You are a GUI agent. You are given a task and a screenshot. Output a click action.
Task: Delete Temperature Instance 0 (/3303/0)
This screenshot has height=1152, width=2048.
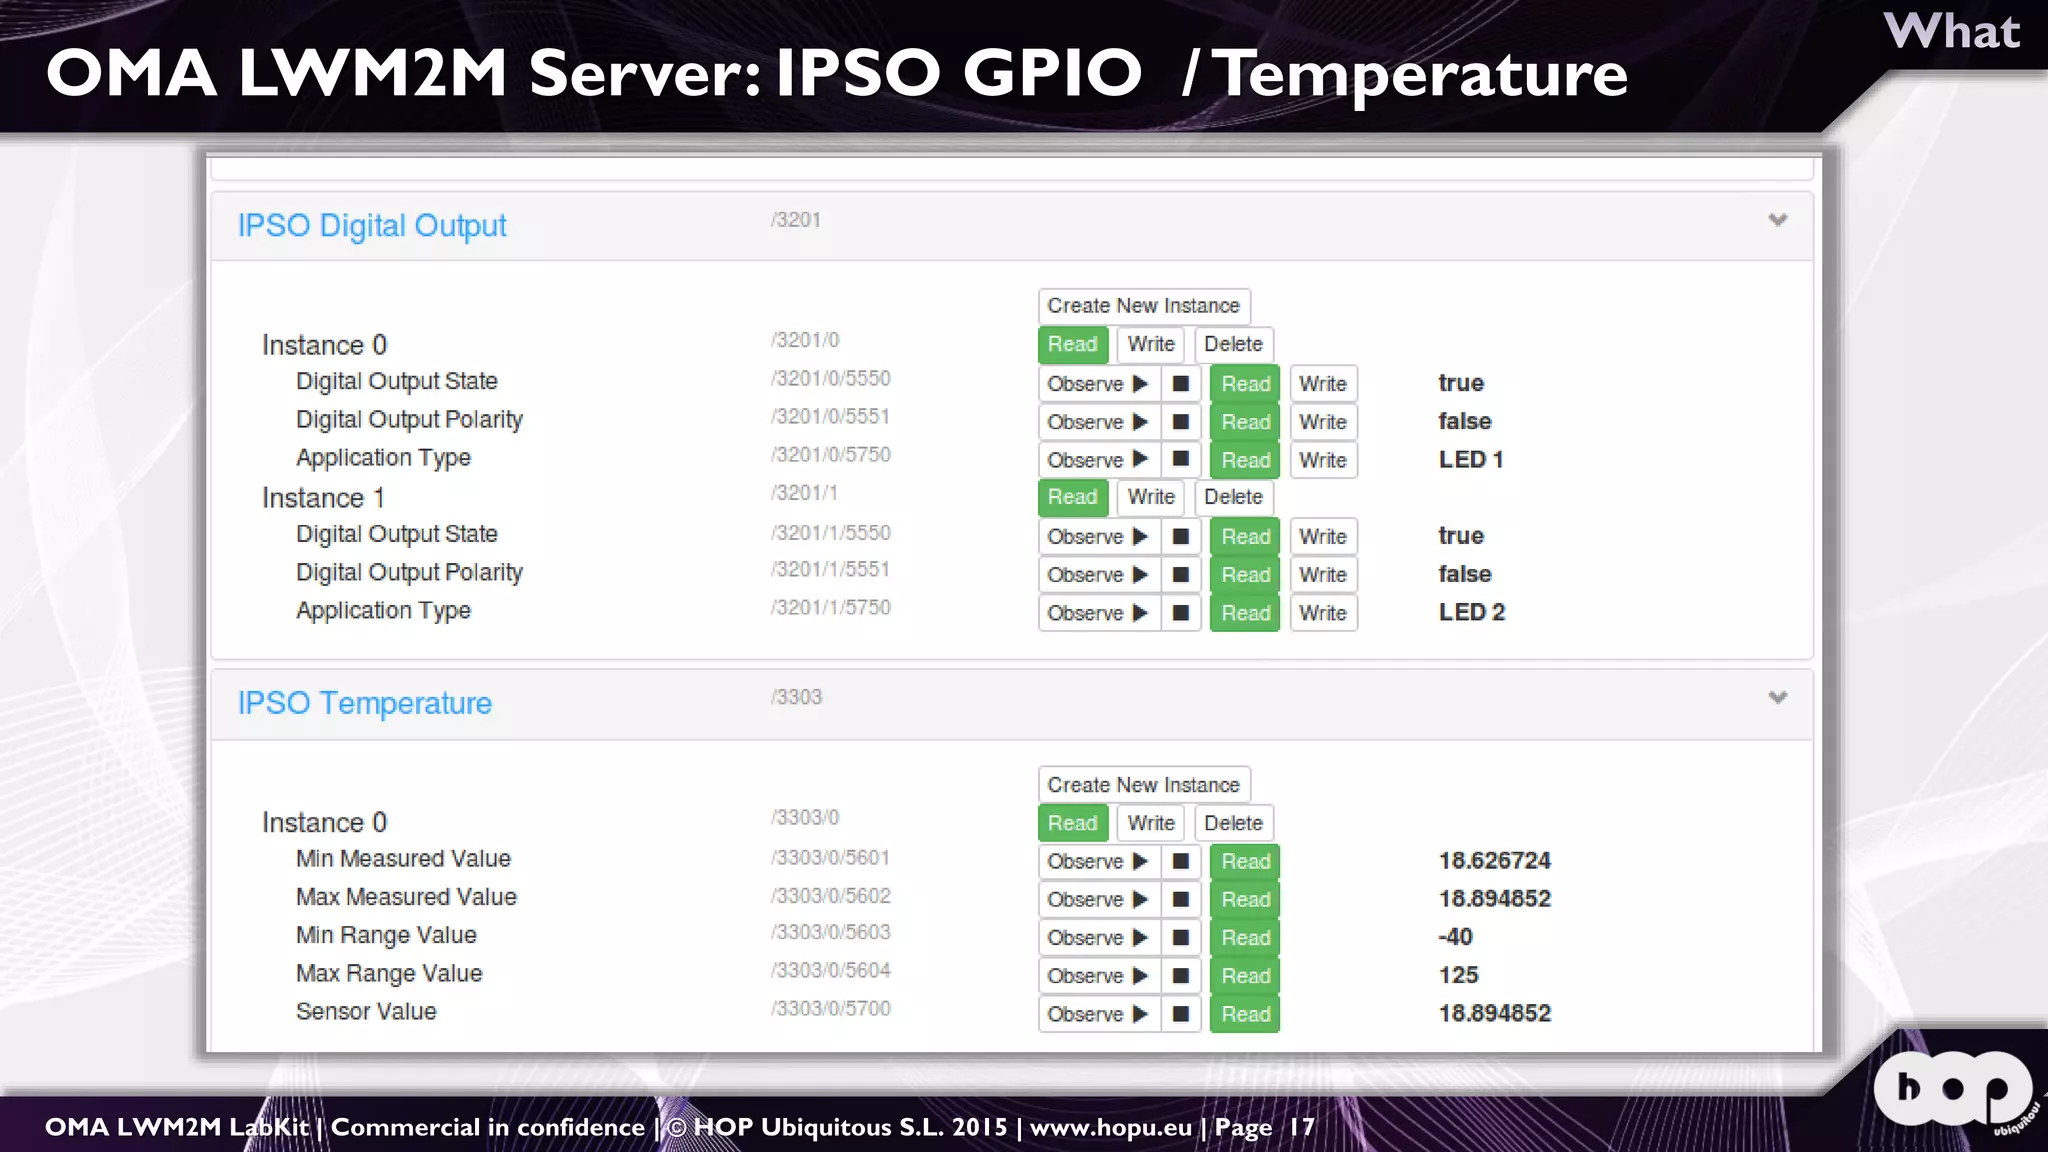pyautogui.click(x=1233, y=823)
